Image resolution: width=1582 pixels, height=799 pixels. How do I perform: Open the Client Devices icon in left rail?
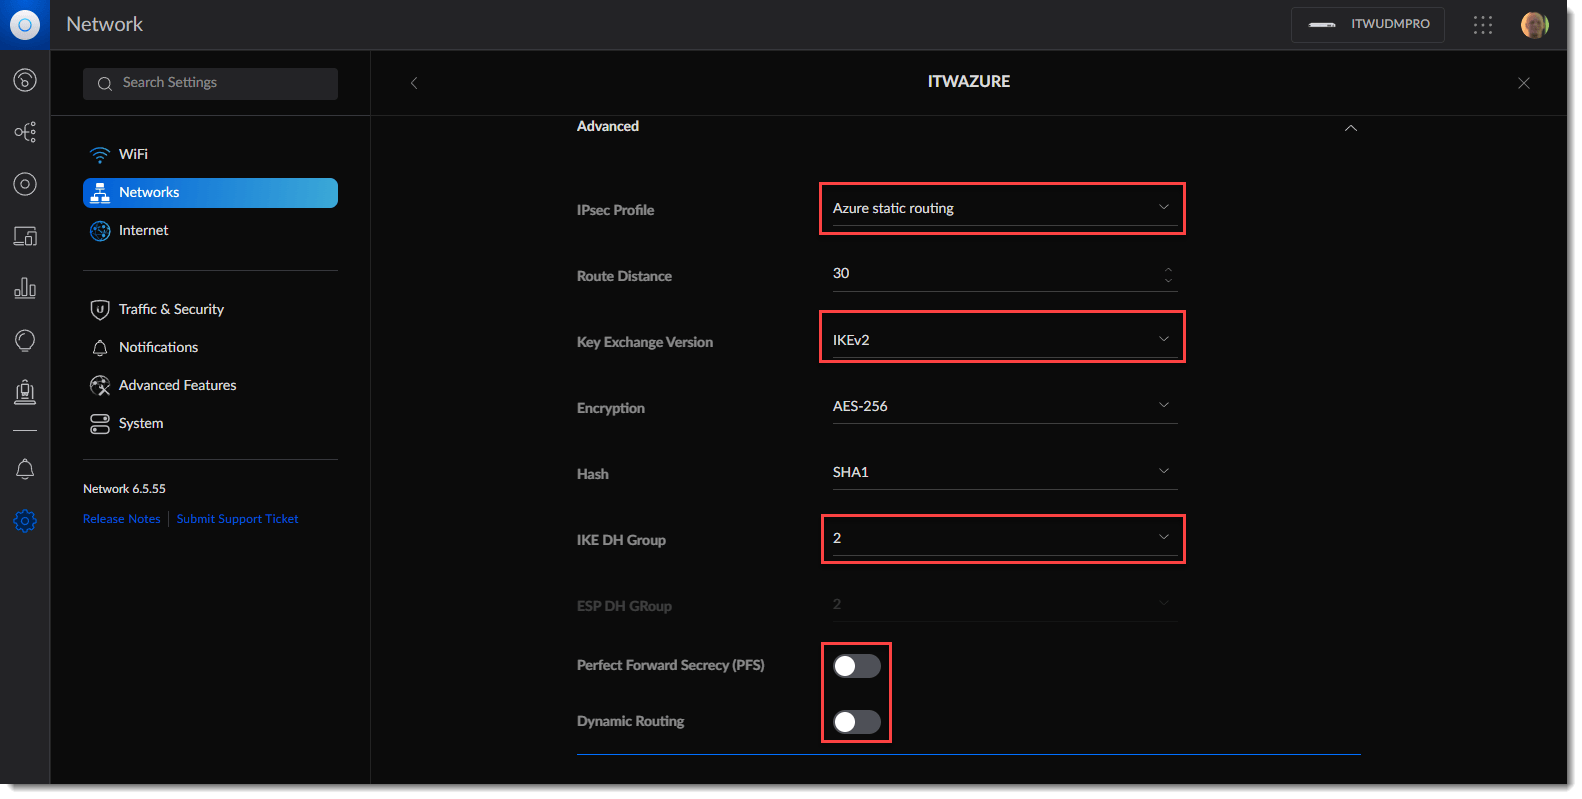click(x=25, y=236)
